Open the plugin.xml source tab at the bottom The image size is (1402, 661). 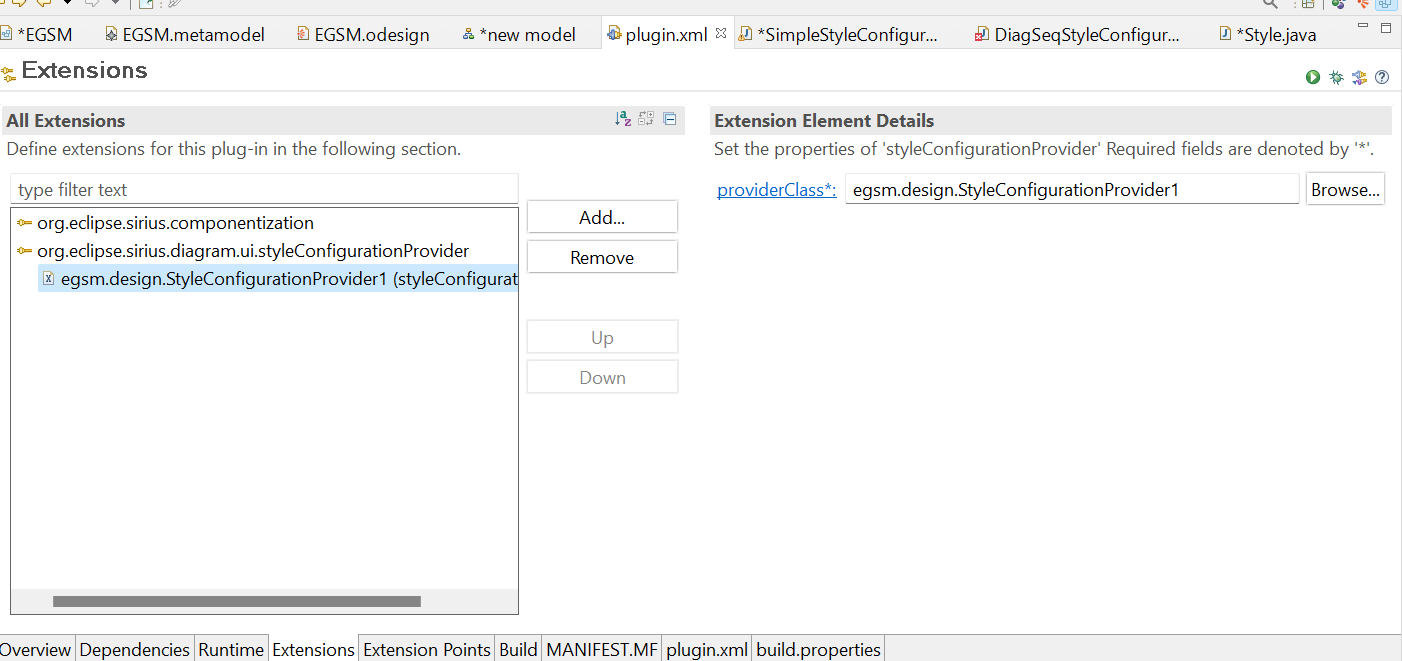(x=707, y=649)
